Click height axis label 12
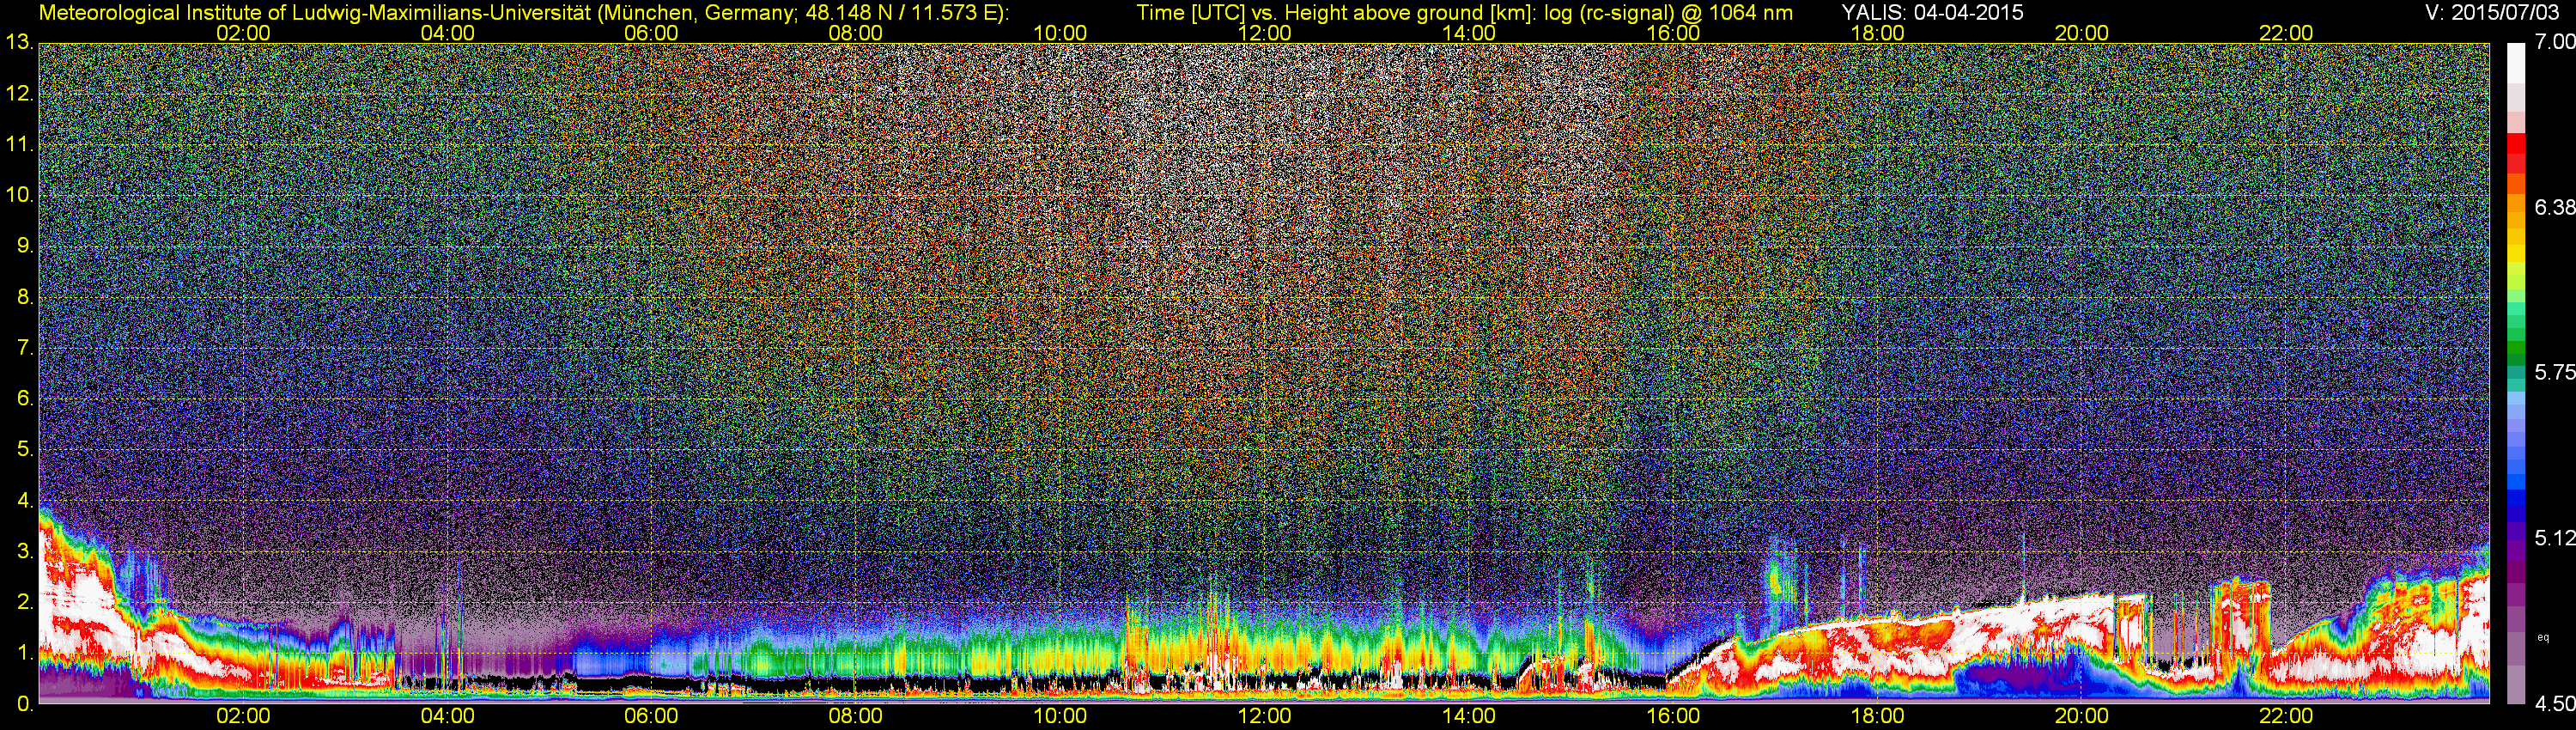Image resolution: width=2576 pixels, height=730 pixels. [x=19, y=94]
